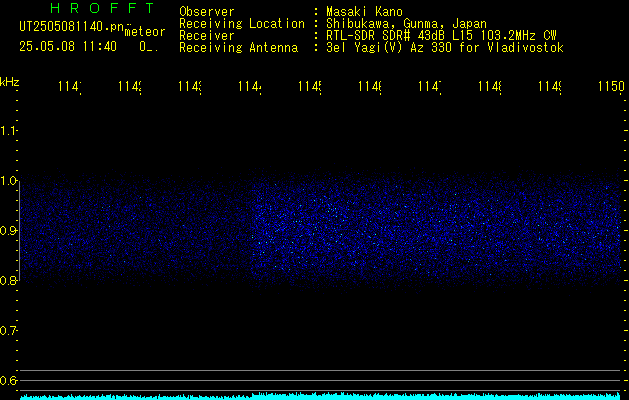629x400 pixels.
Task: Click the Observer label
Action: point(207,12)
